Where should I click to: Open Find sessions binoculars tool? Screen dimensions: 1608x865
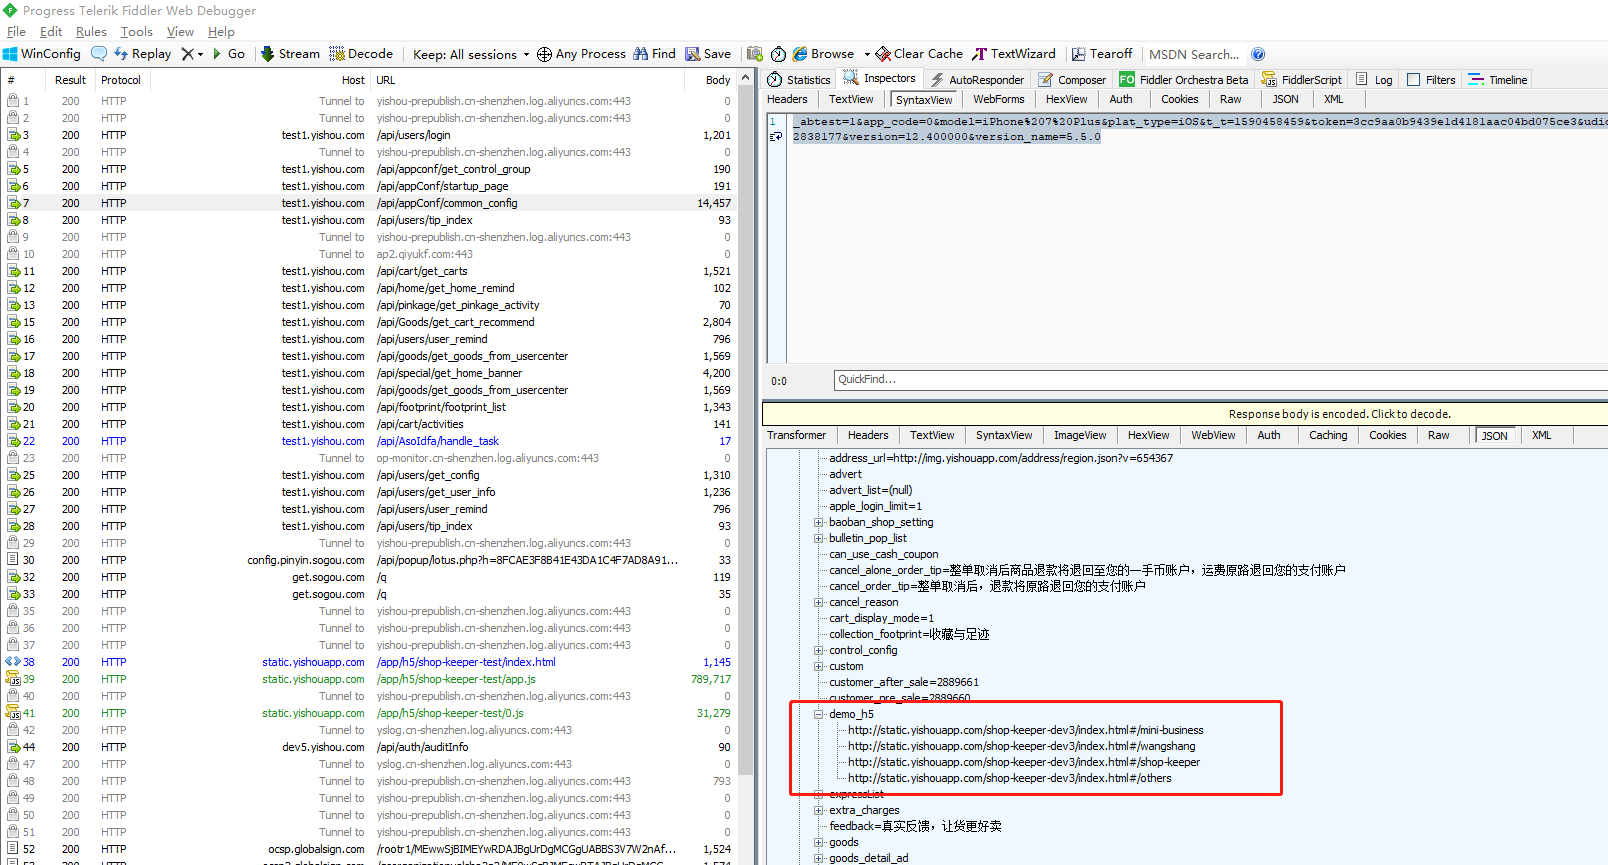click(654, 54)
